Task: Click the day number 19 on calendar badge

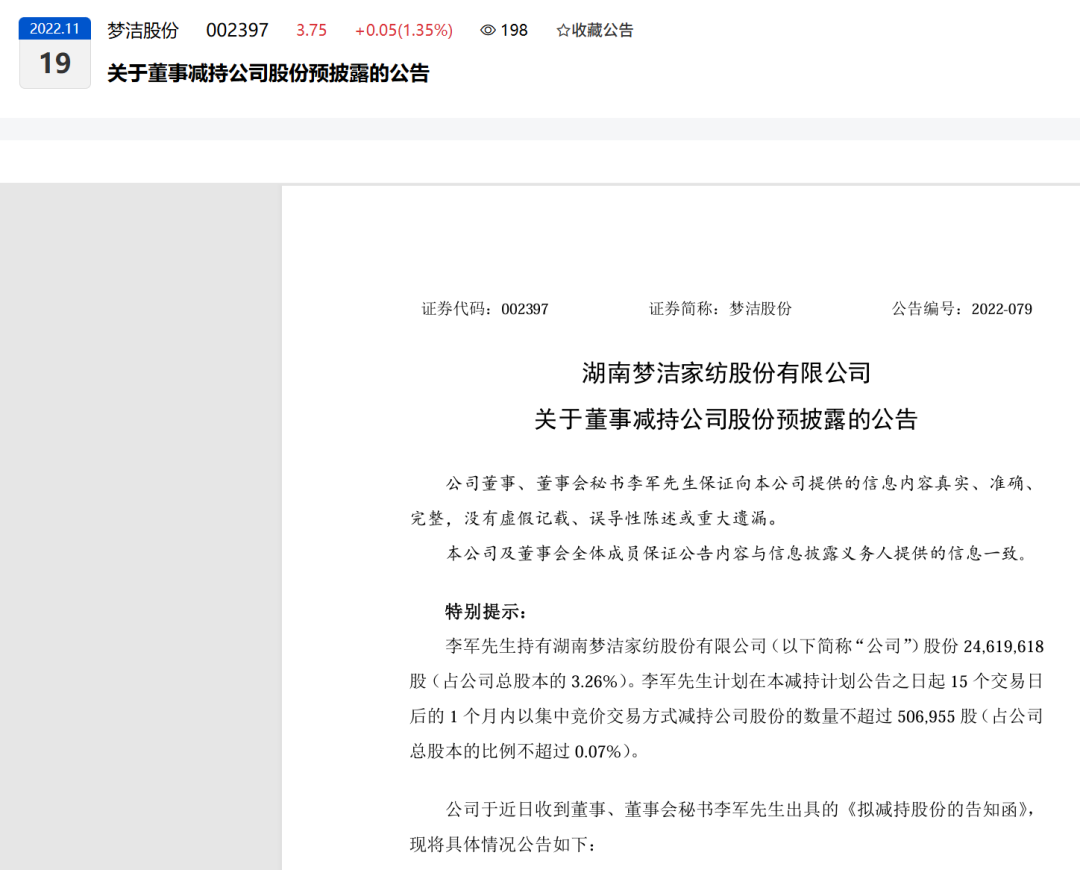Action: (x=55, y=63)
